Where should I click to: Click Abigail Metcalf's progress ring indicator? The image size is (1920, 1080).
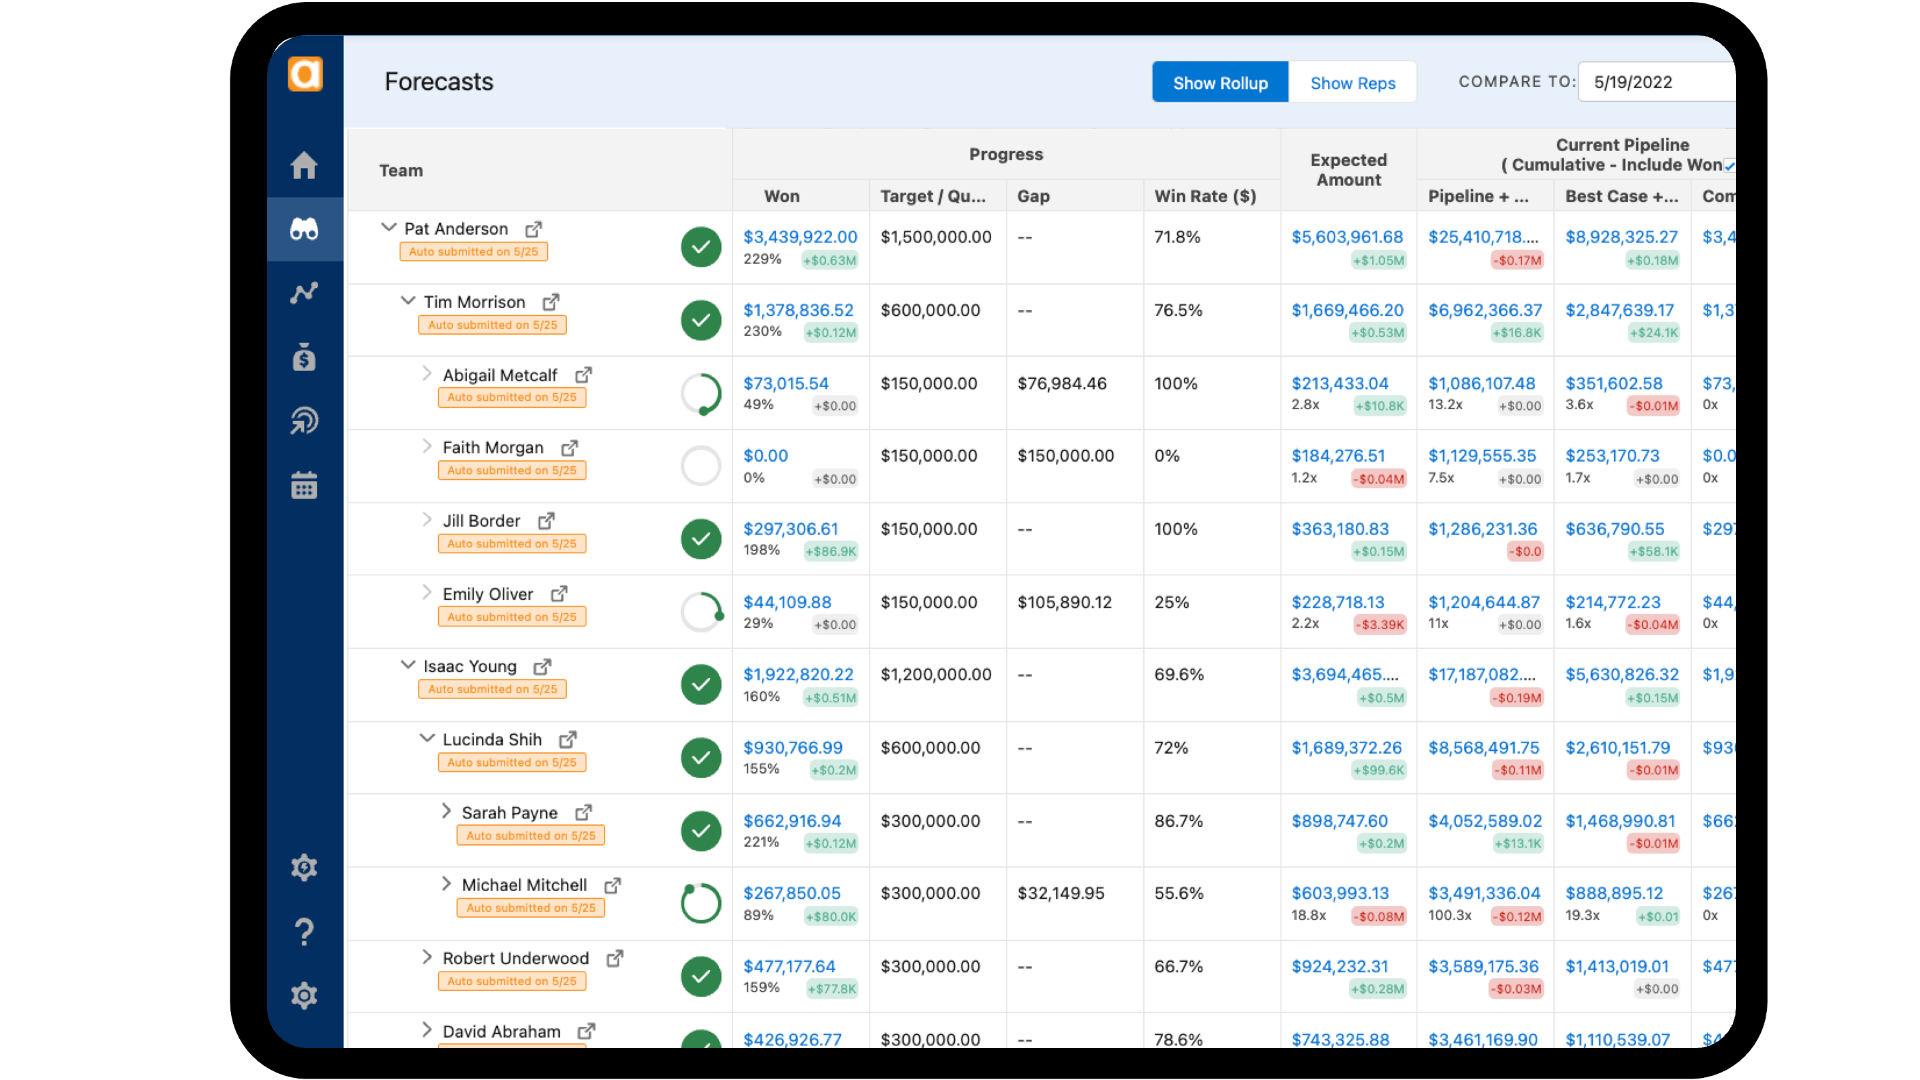[701, 394]
